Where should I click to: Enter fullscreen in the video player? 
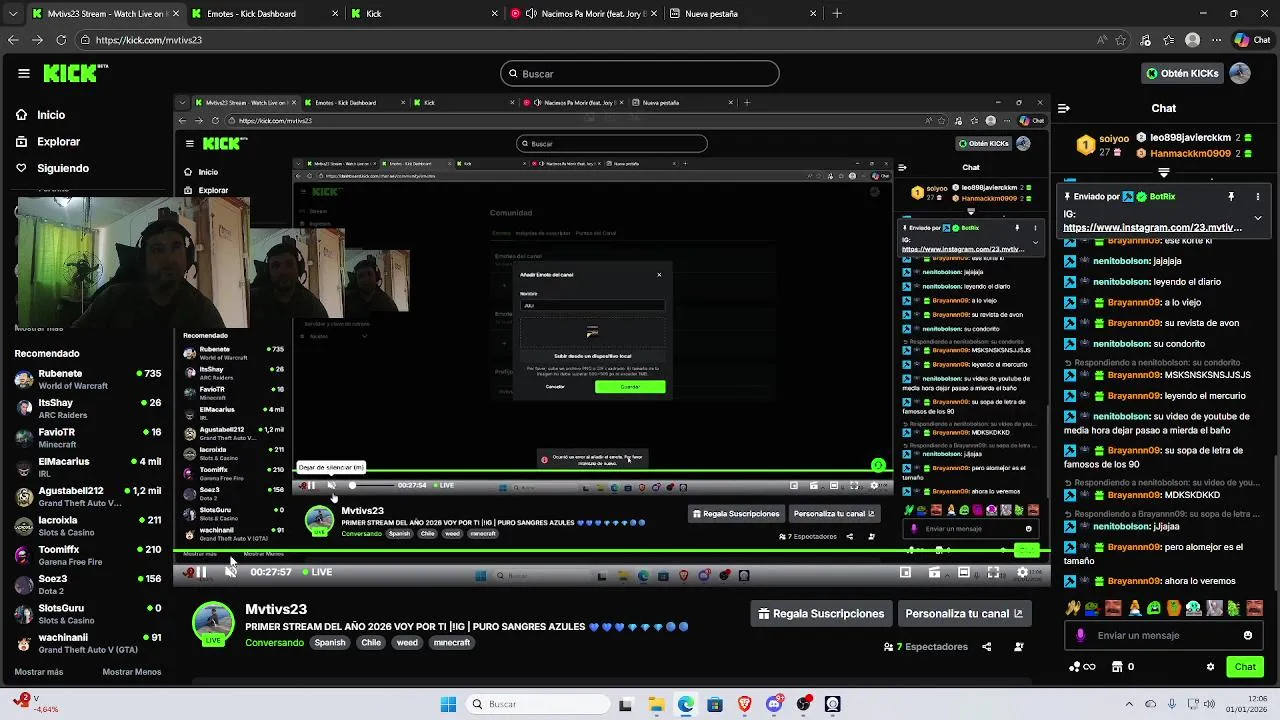coord(993,572)
